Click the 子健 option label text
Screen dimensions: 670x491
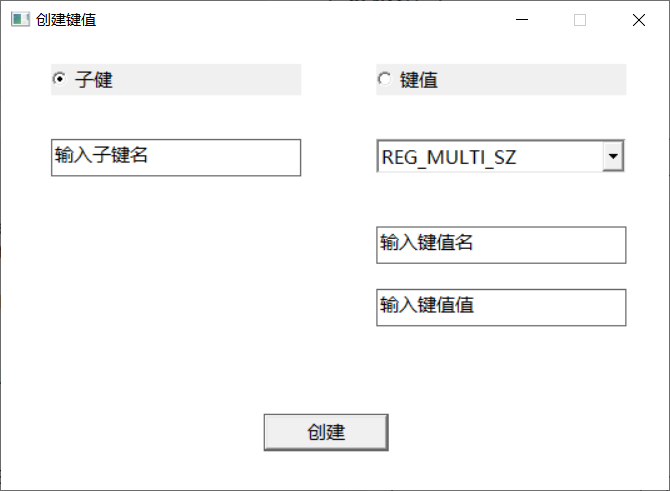point(94,80)
